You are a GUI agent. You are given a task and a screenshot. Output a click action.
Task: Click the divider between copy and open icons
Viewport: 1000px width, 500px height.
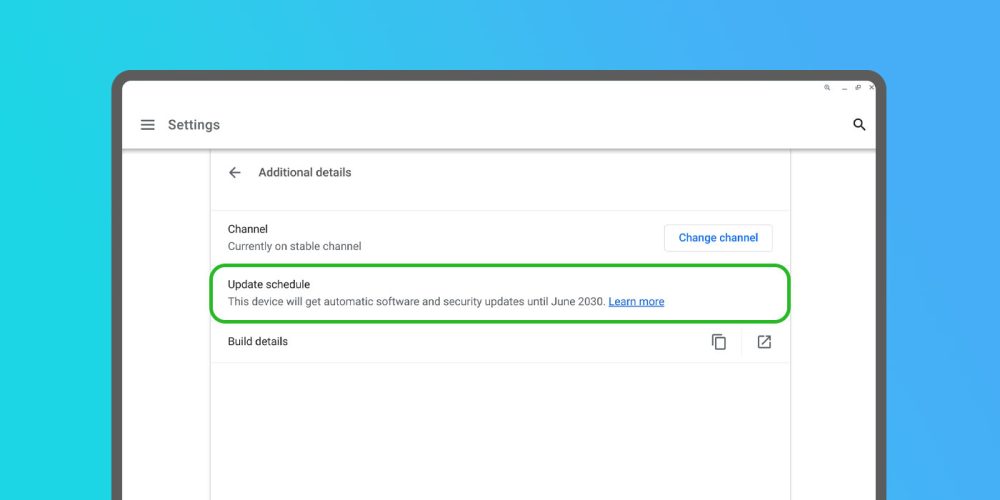pos(742,342)
